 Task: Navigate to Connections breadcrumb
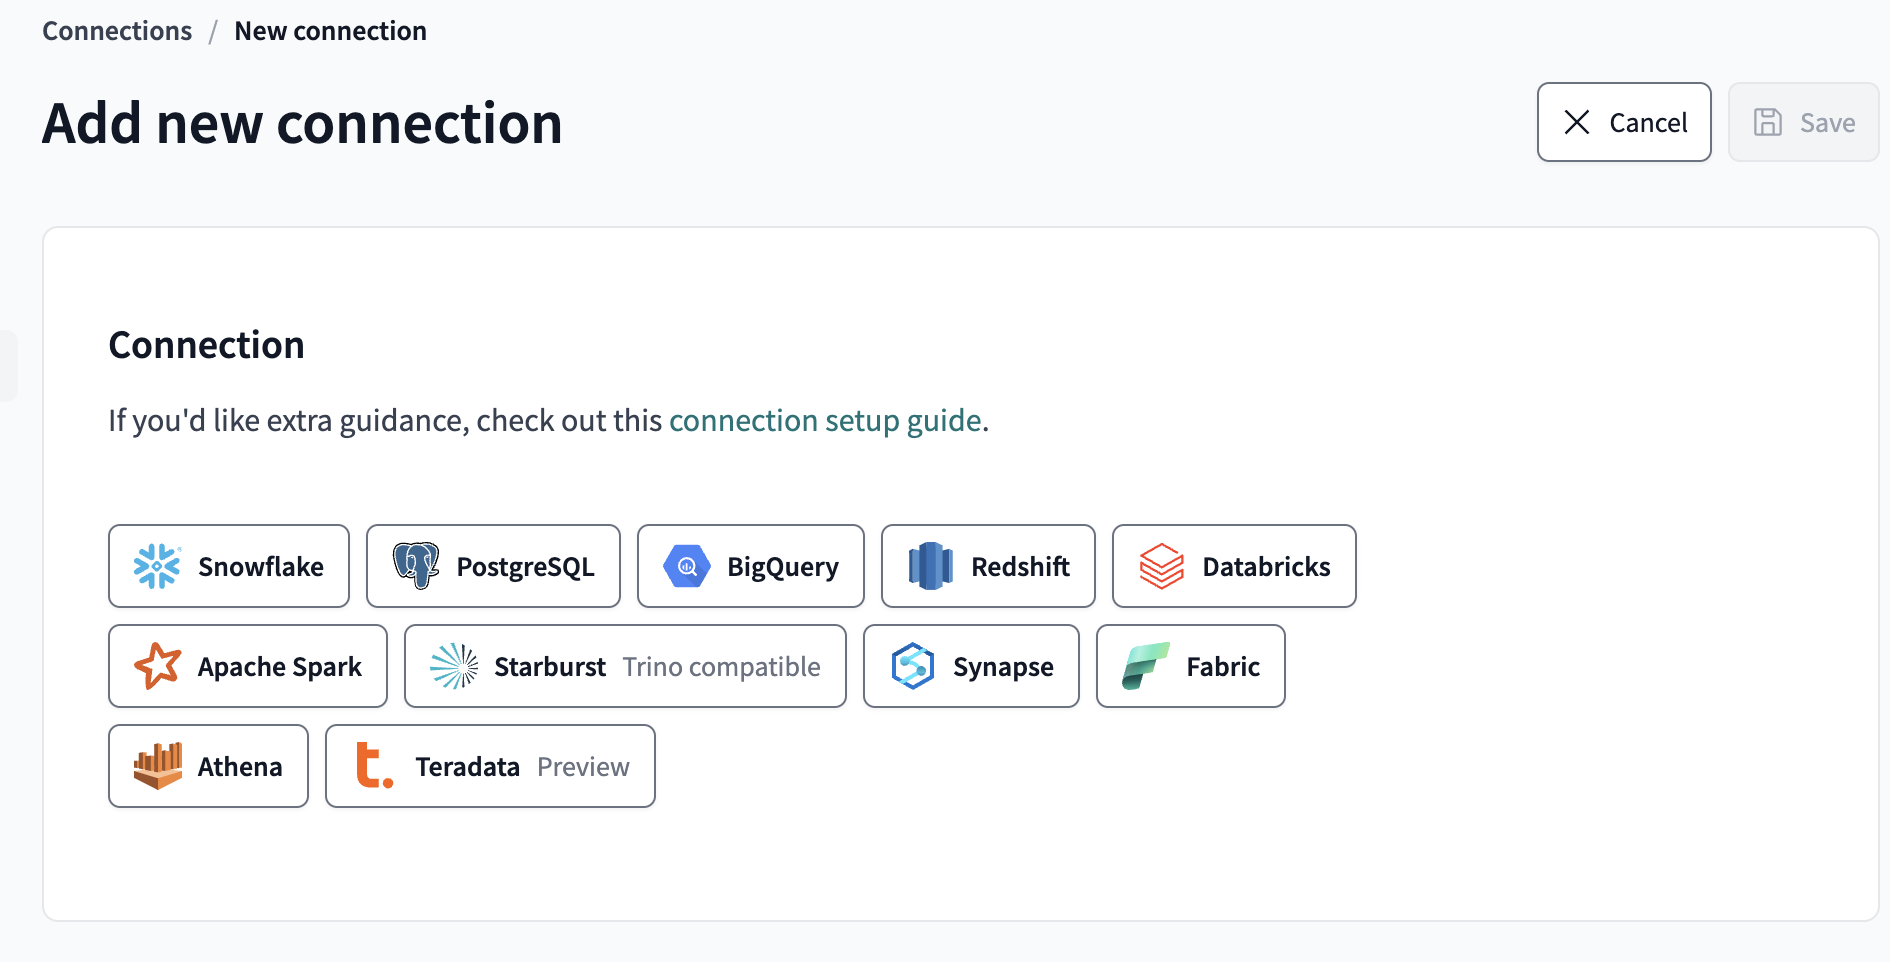pyautogui.click(x=116, y=30)
